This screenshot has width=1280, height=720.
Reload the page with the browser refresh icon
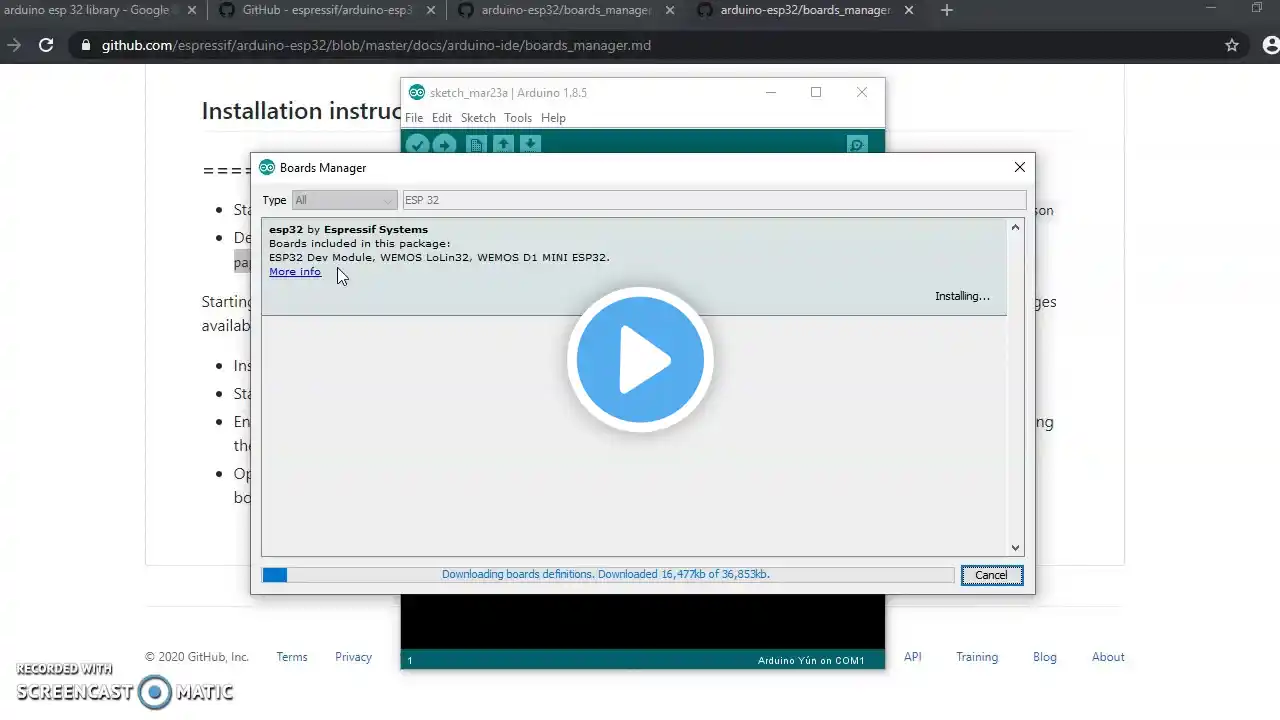[46, 45]
